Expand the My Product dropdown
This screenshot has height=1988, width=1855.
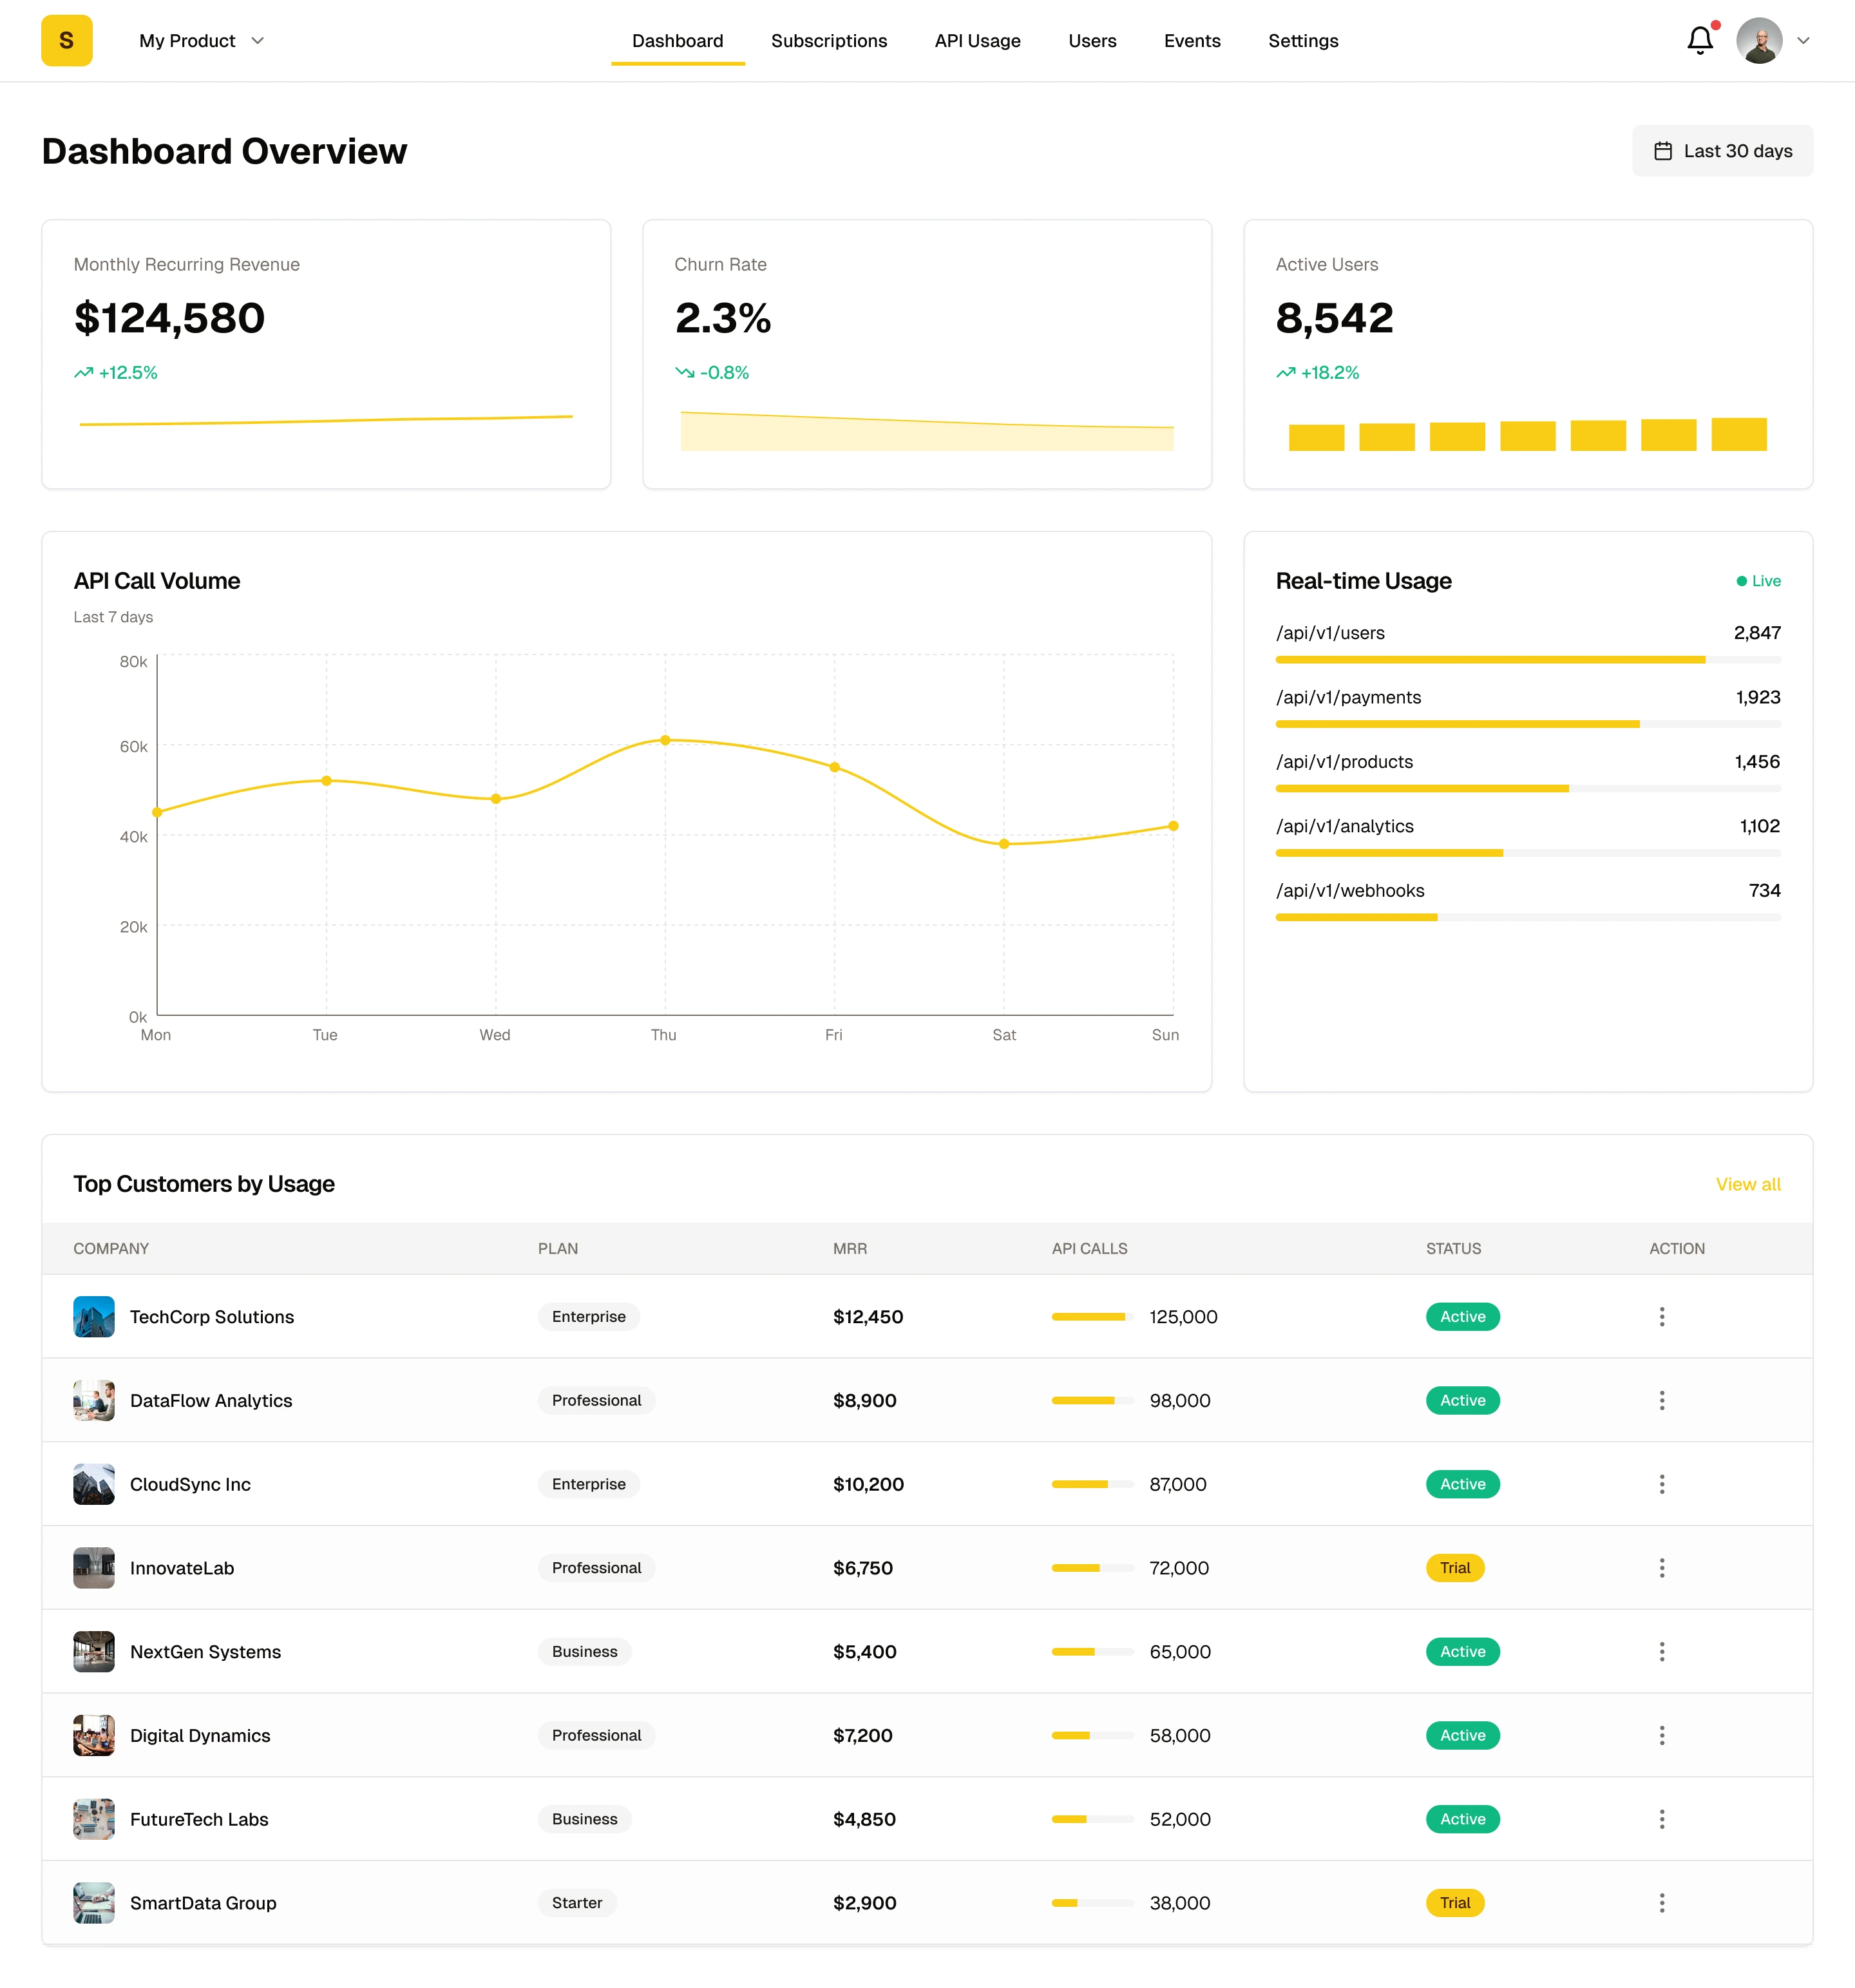click(201, 41)
